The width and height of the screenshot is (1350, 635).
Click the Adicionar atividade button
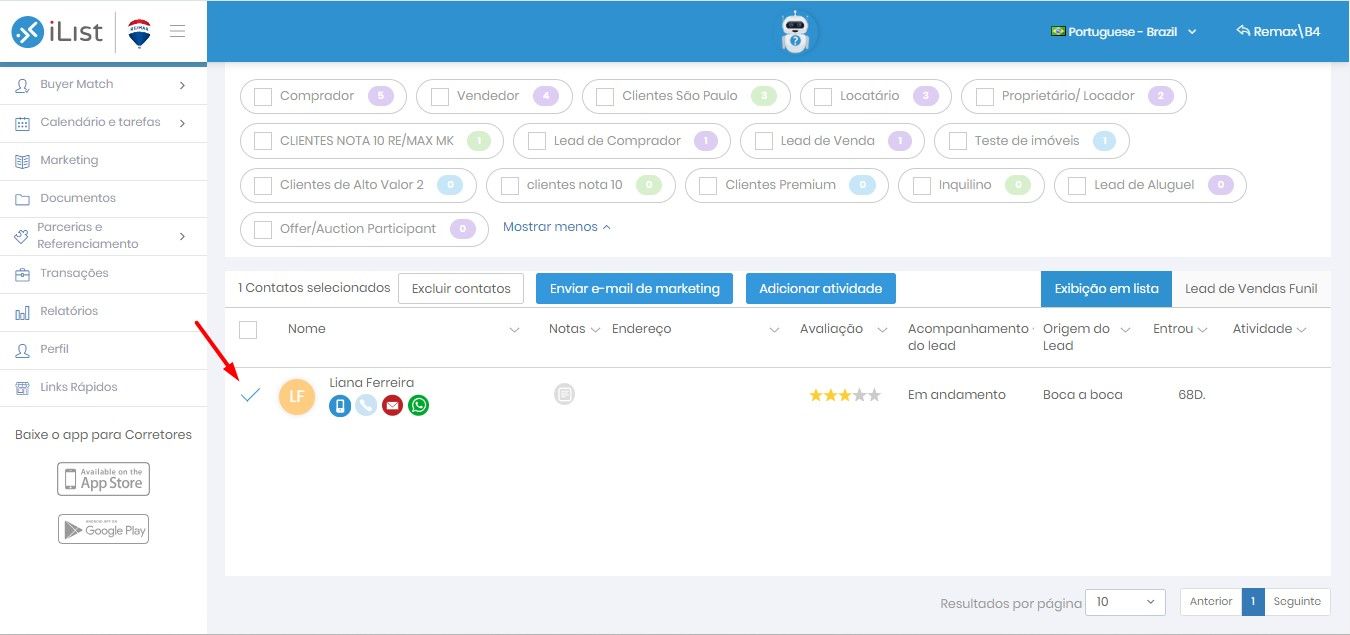pyautogui.click(x=821, y=288)
